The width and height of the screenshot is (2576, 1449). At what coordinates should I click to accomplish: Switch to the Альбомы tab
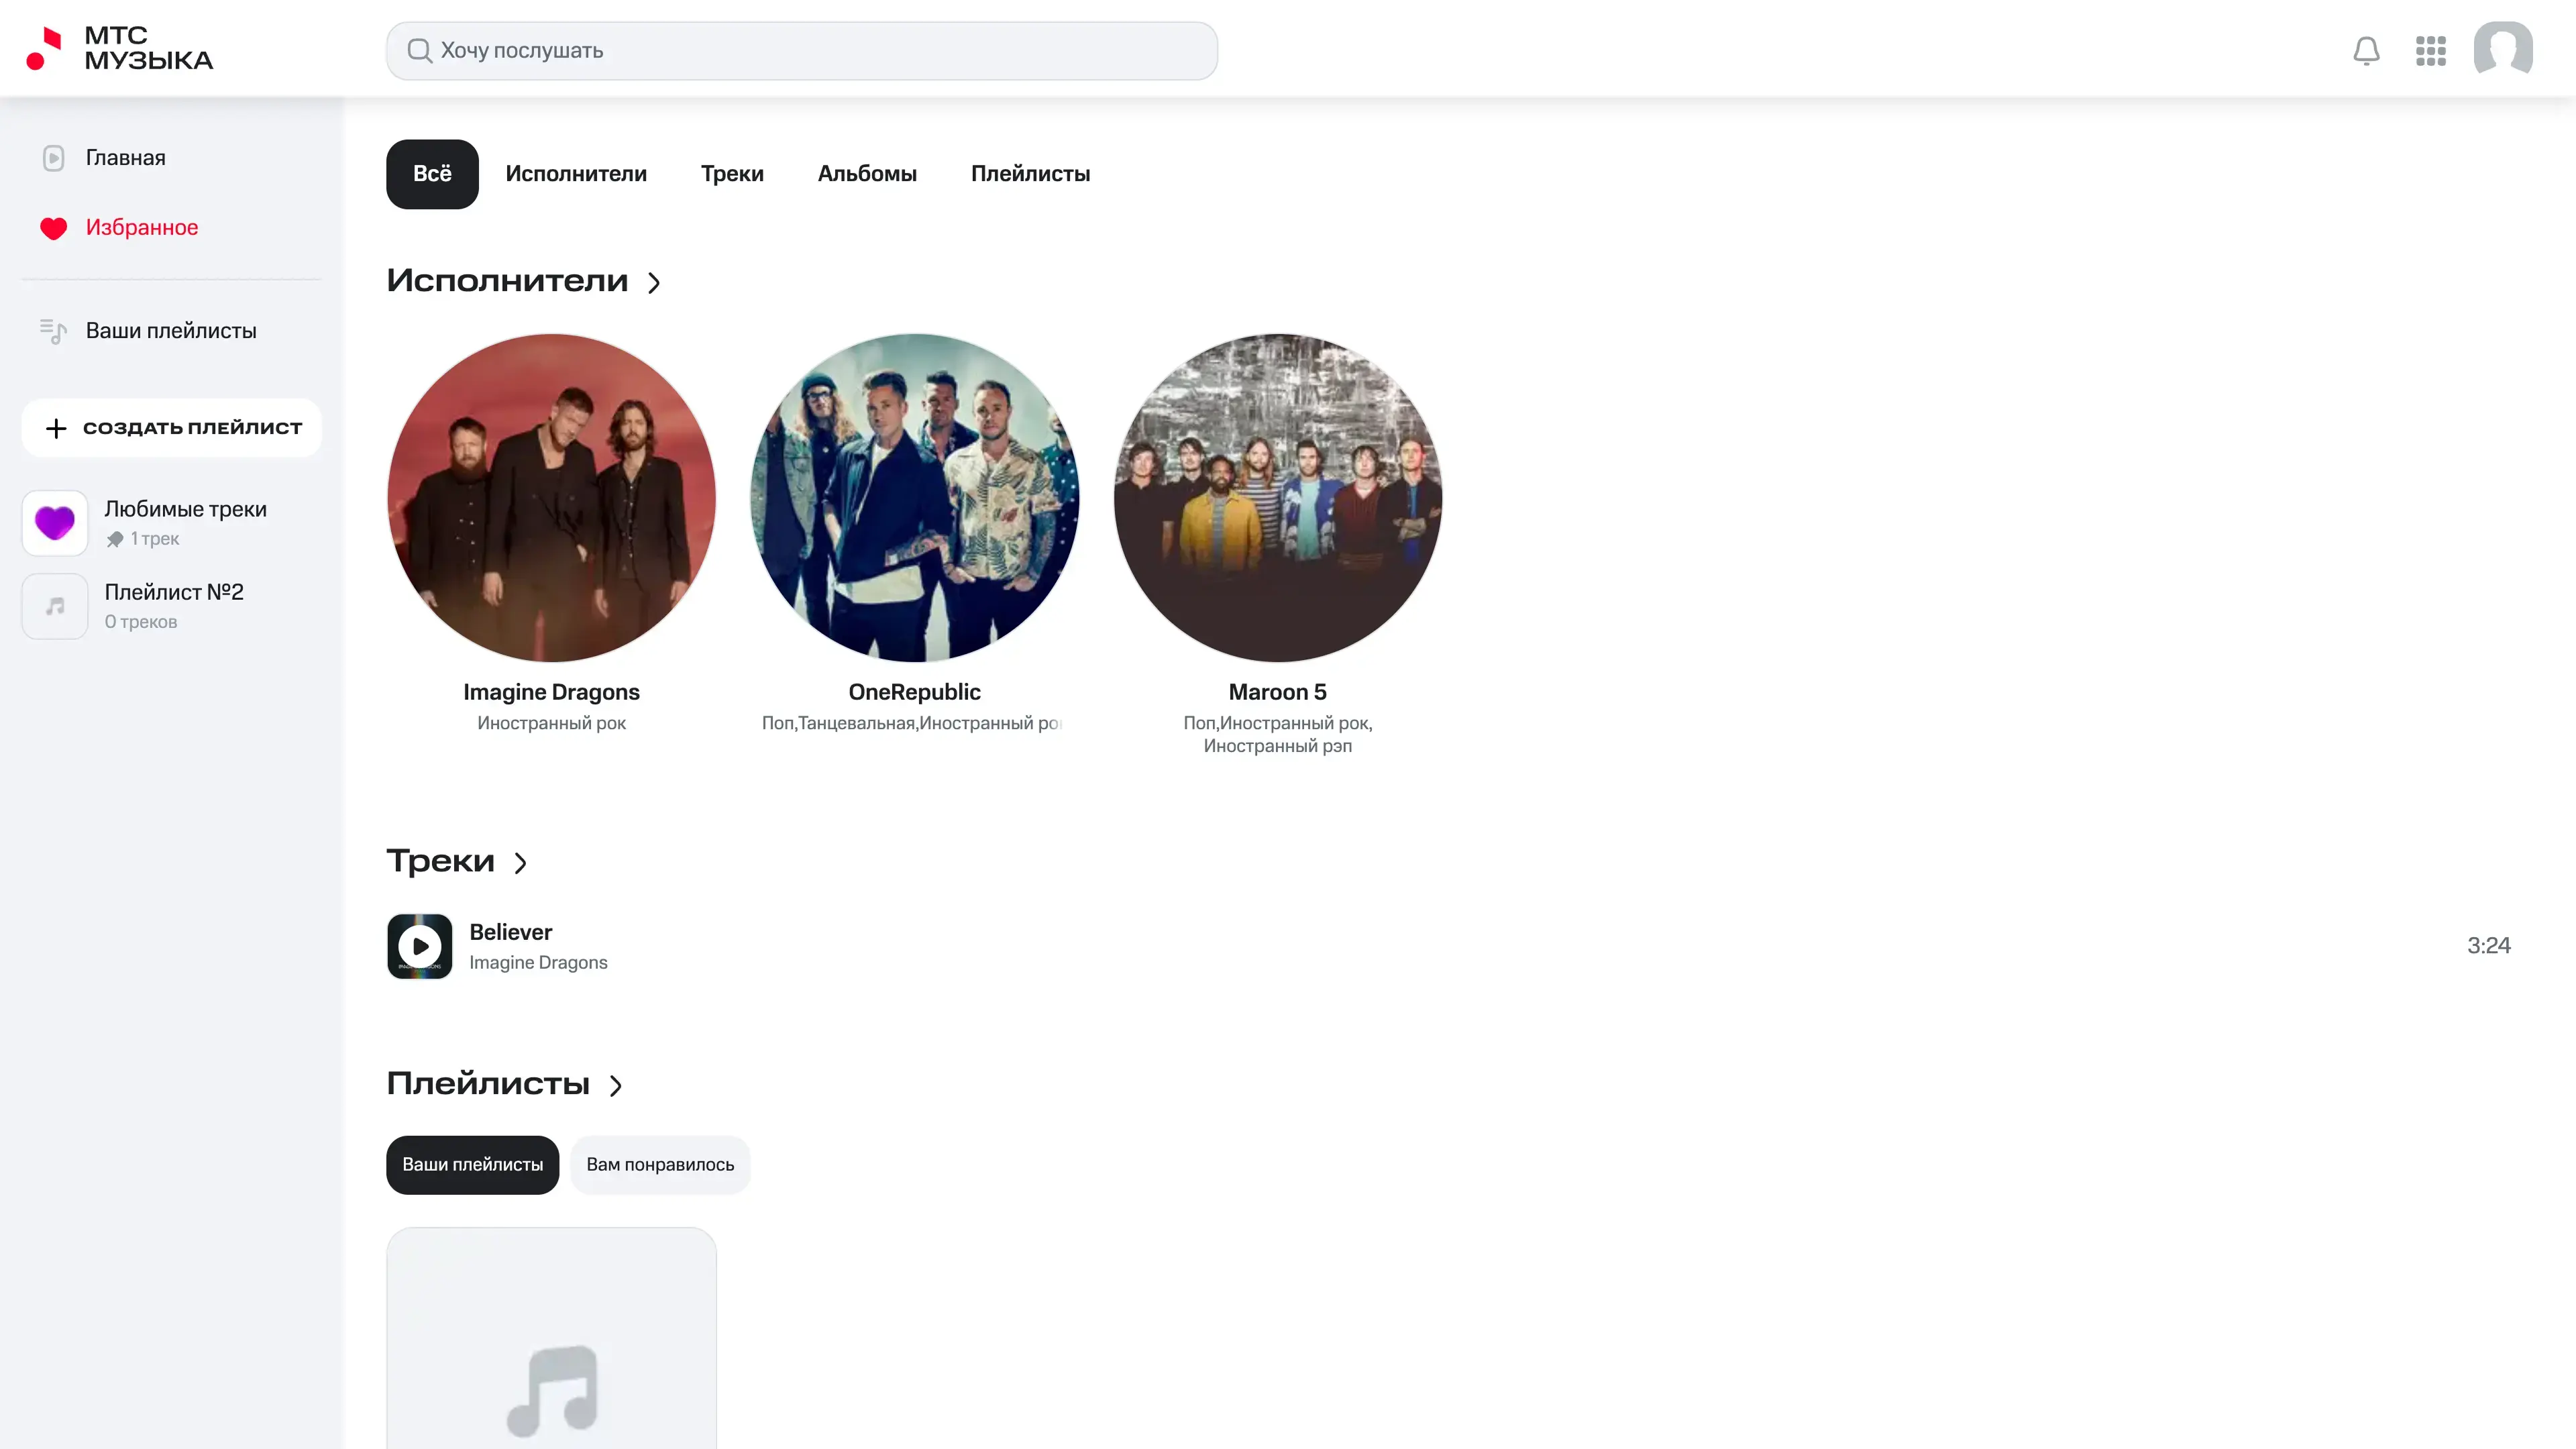[867, 174]
